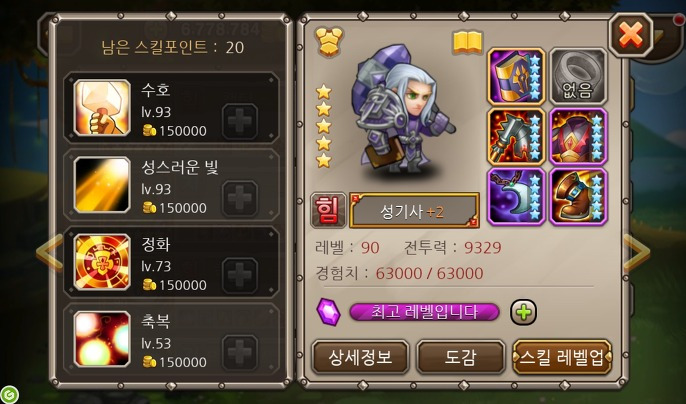This screenshot has width=686, height=404.
Task: Open the yellow book icon above hero
Action: [467, 42]
